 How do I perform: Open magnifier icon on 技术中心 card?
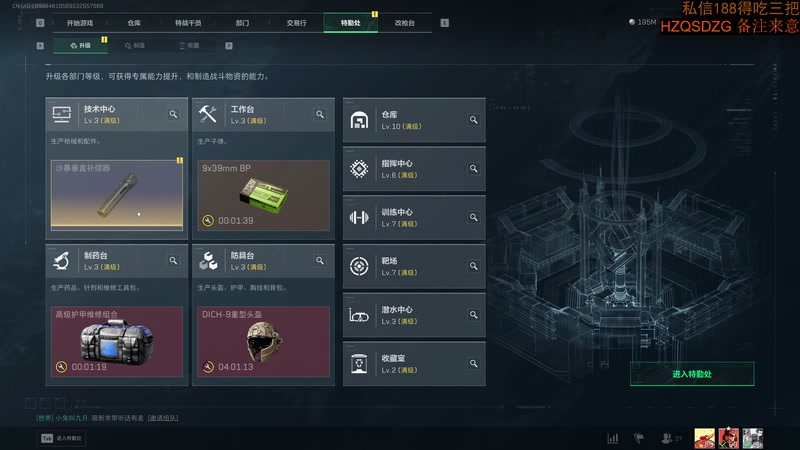pyautogui.click(x=173, y=114)
